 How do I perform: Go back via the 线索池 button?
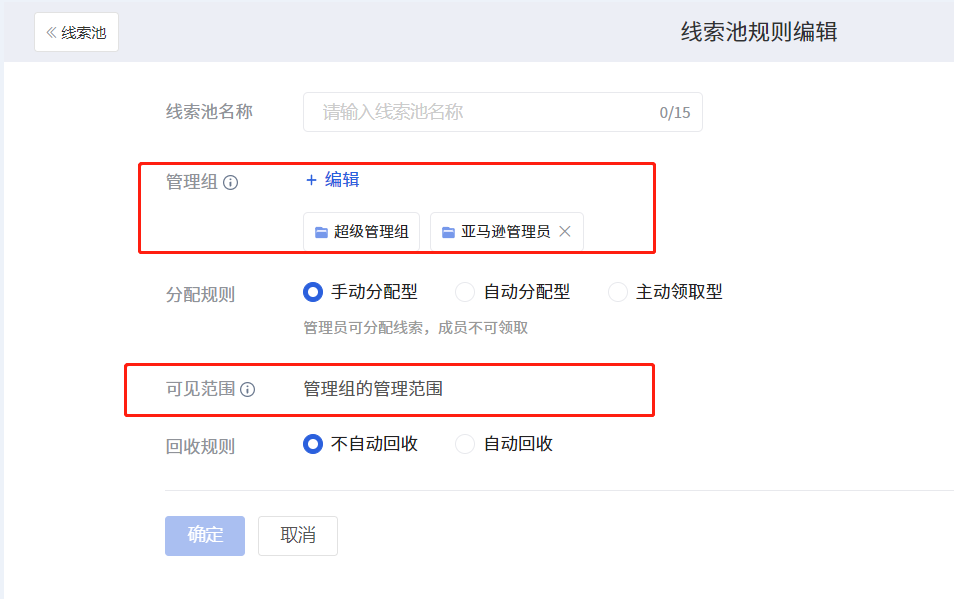click(77, 32)
